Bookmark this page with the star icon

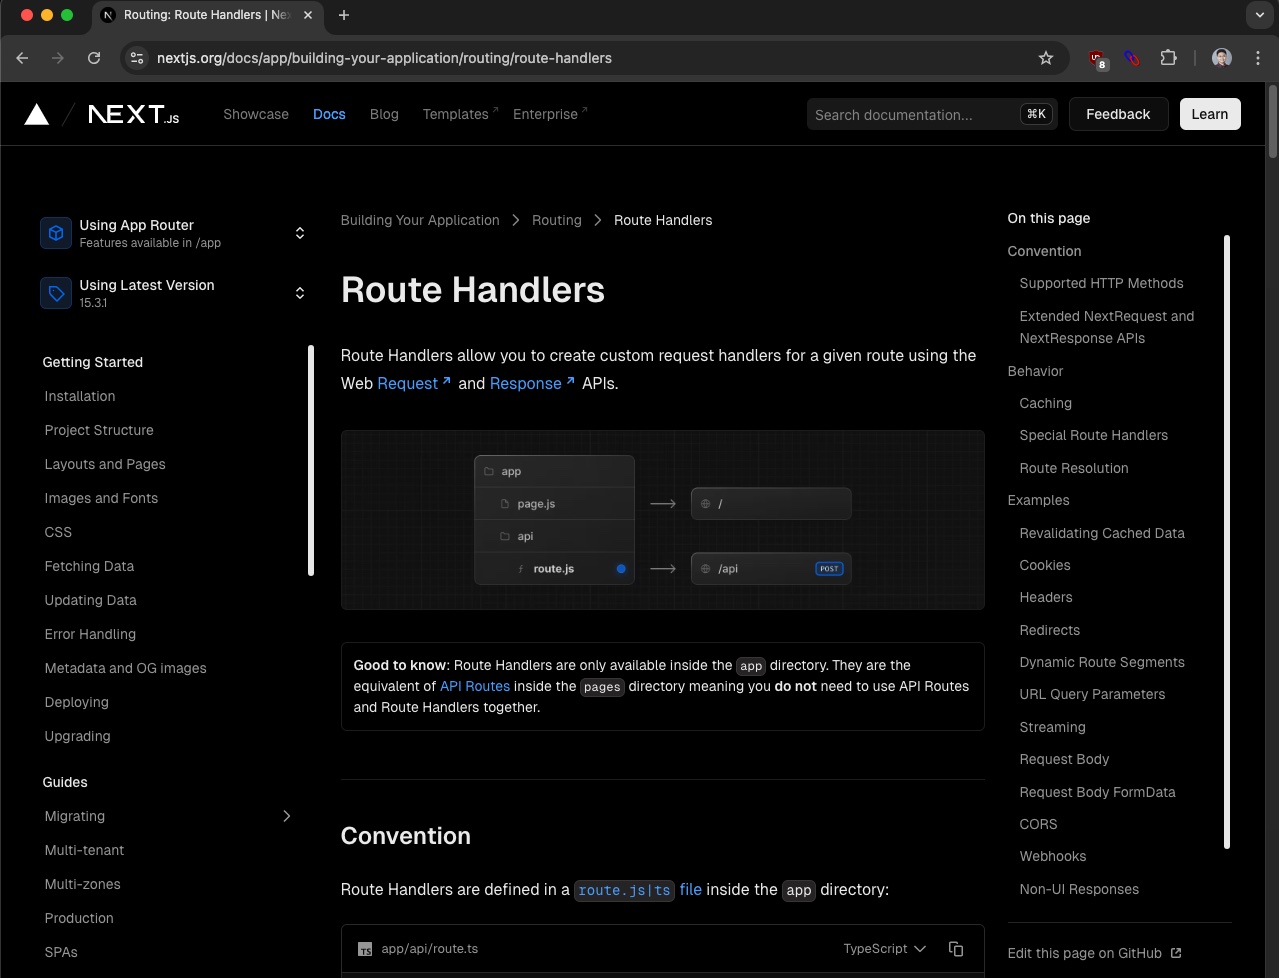pos(1046,58)
